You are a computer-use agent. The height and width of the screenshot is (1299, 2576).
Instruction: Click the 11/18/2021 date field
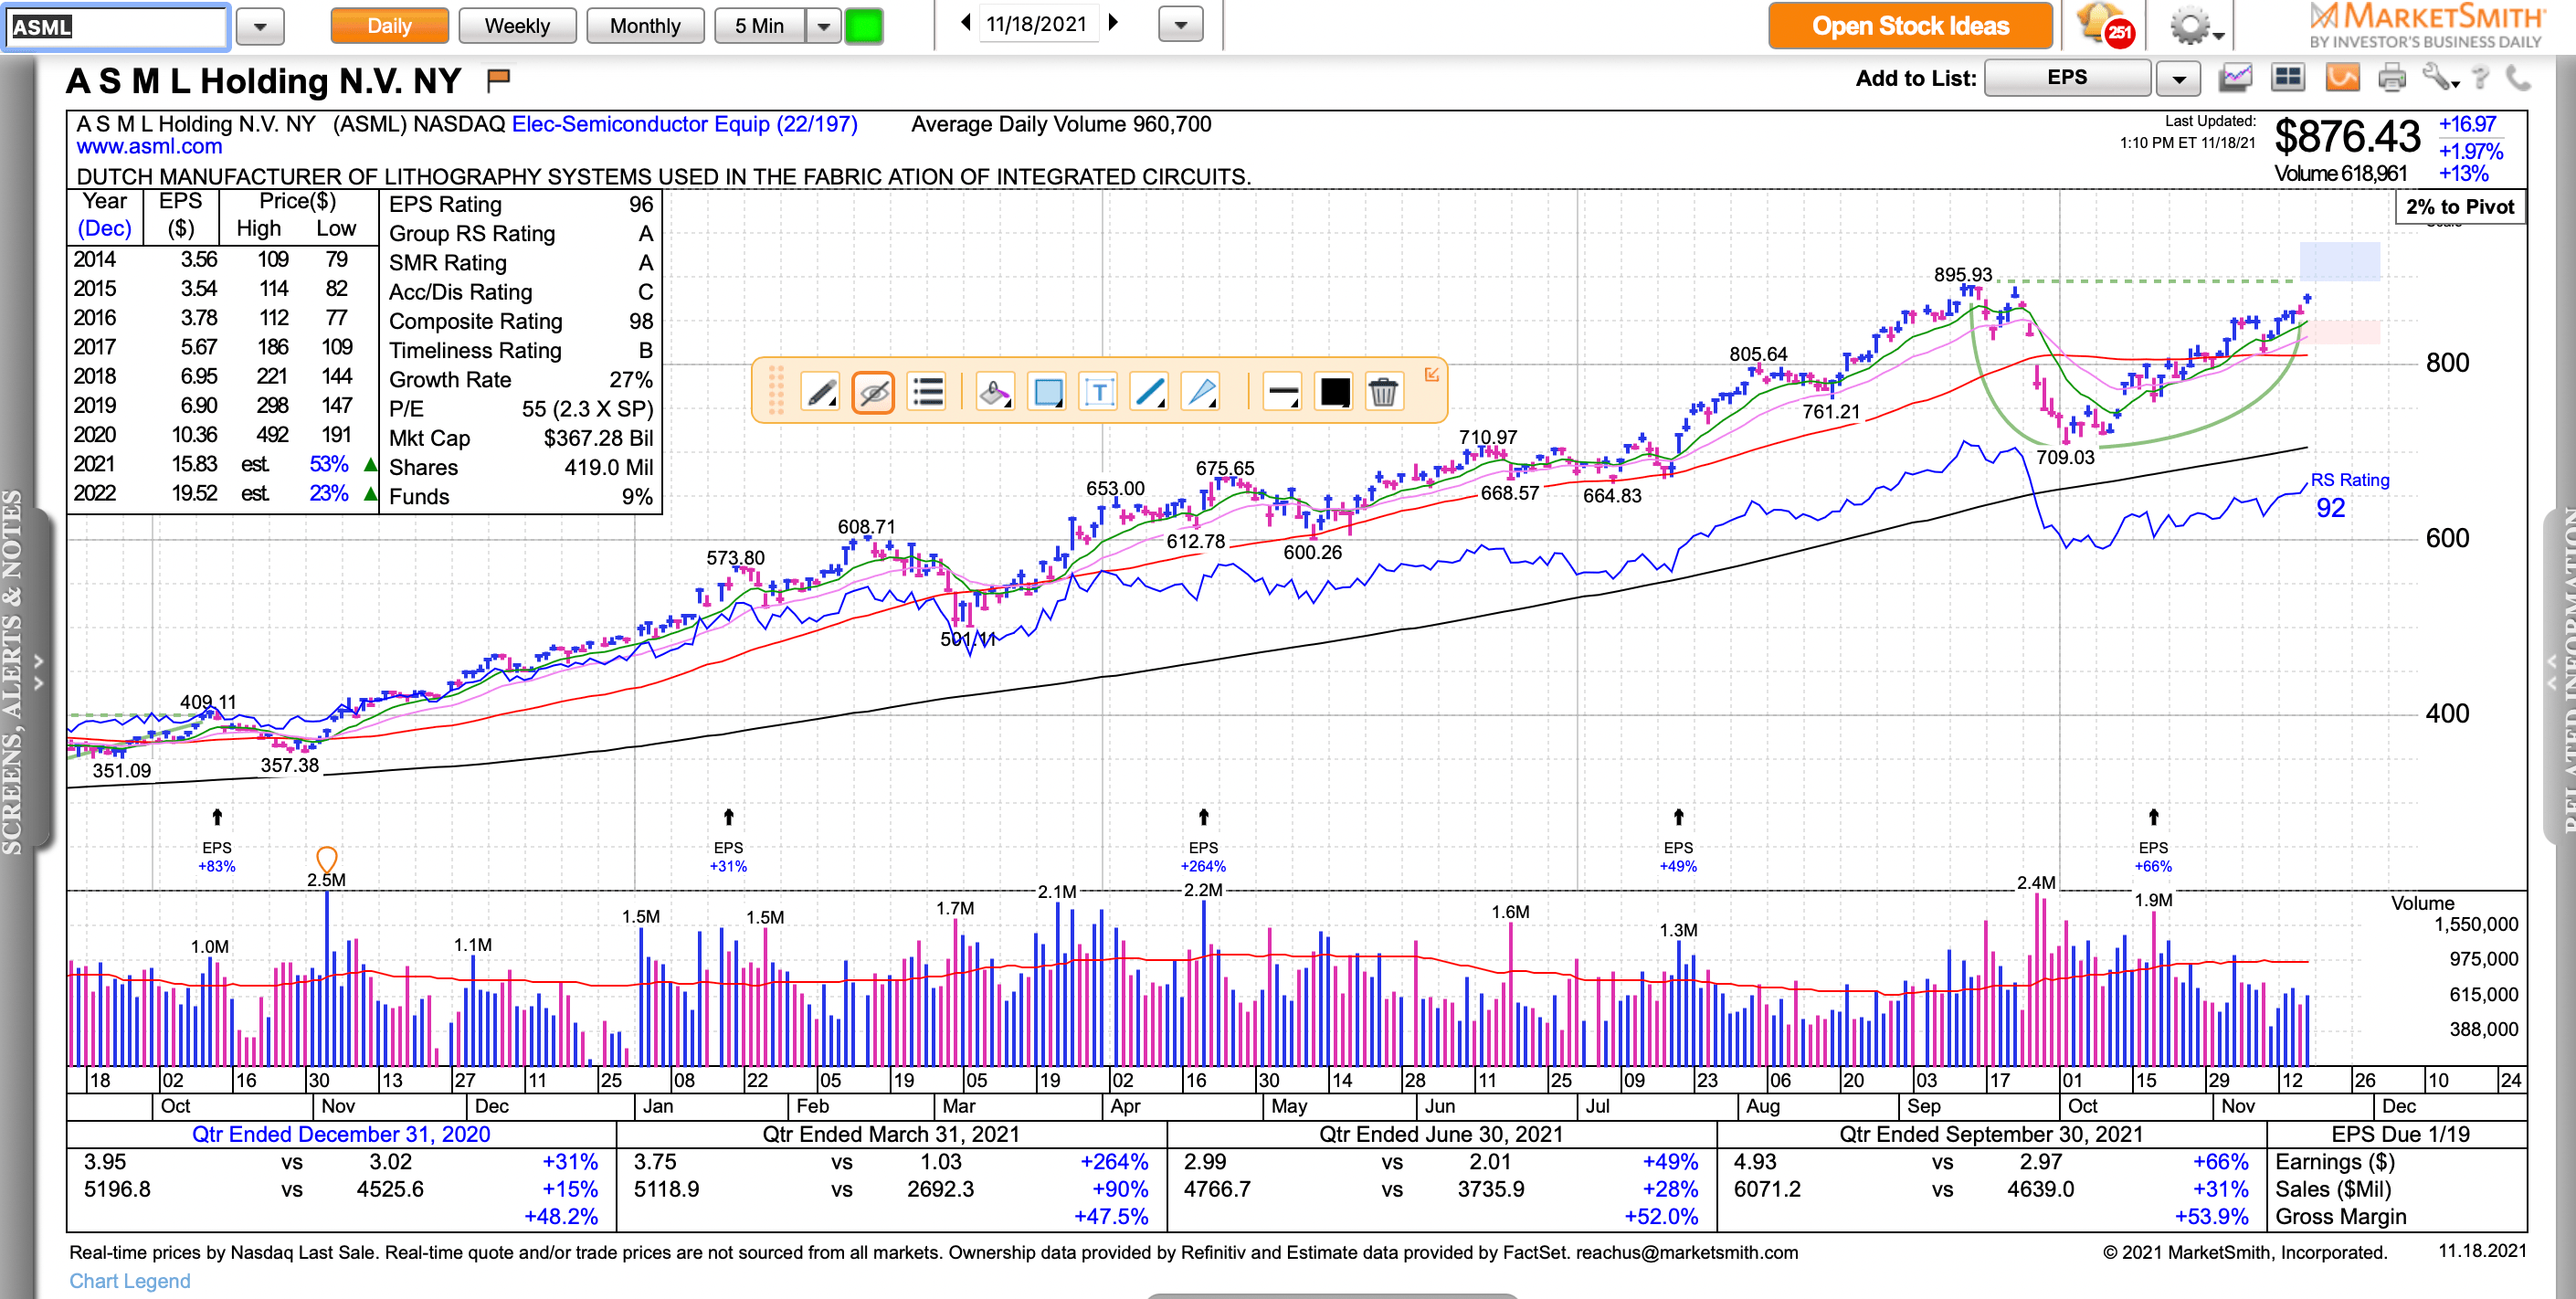(x=1037, y=23)
